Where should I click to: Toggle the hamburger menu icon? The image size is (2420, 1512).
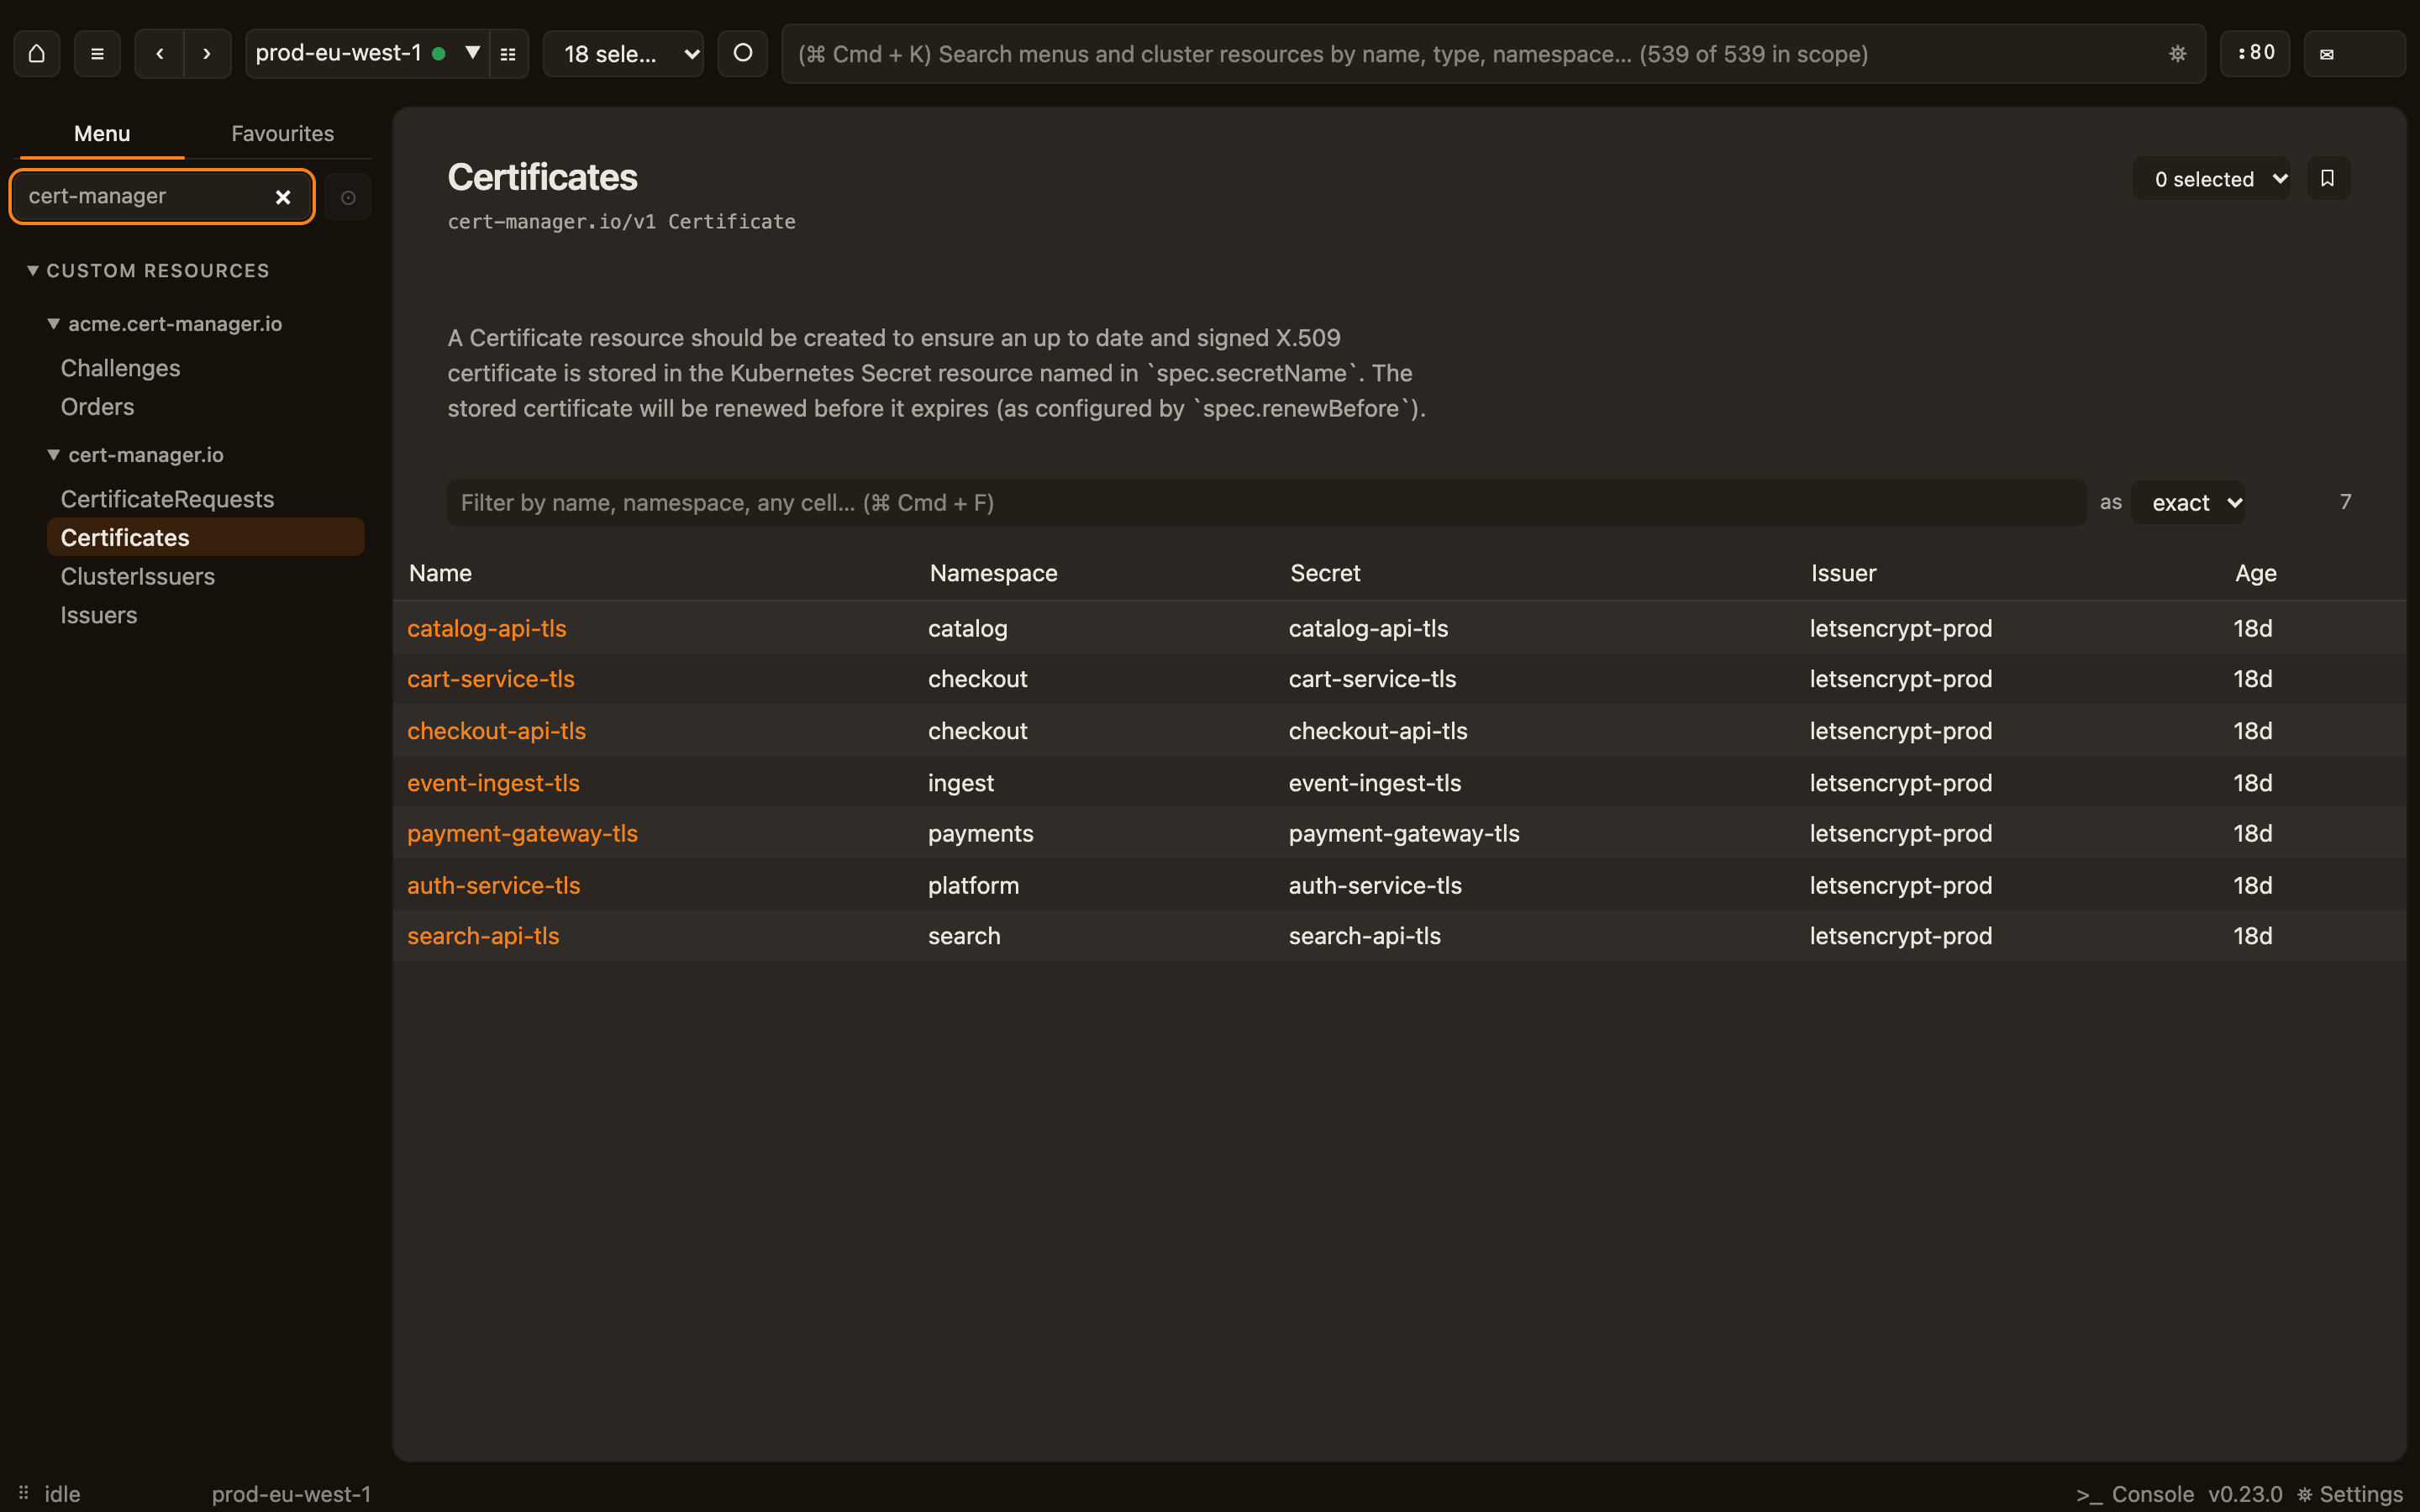point(97,53)
